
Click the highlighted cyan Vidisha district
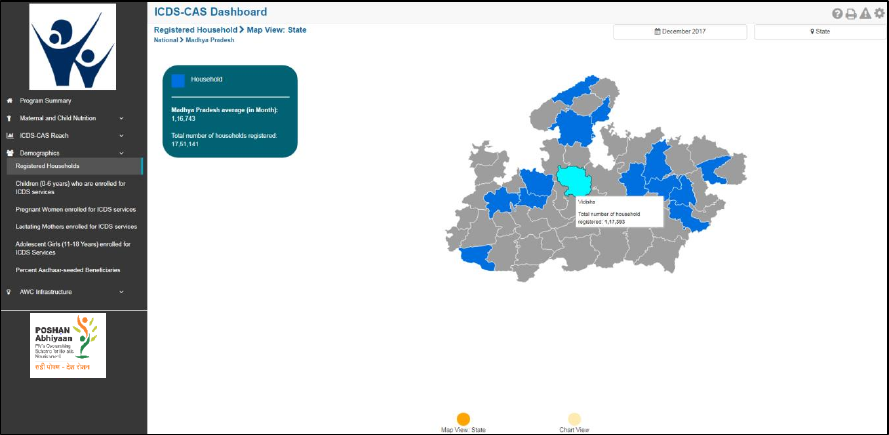click(572, 178)
